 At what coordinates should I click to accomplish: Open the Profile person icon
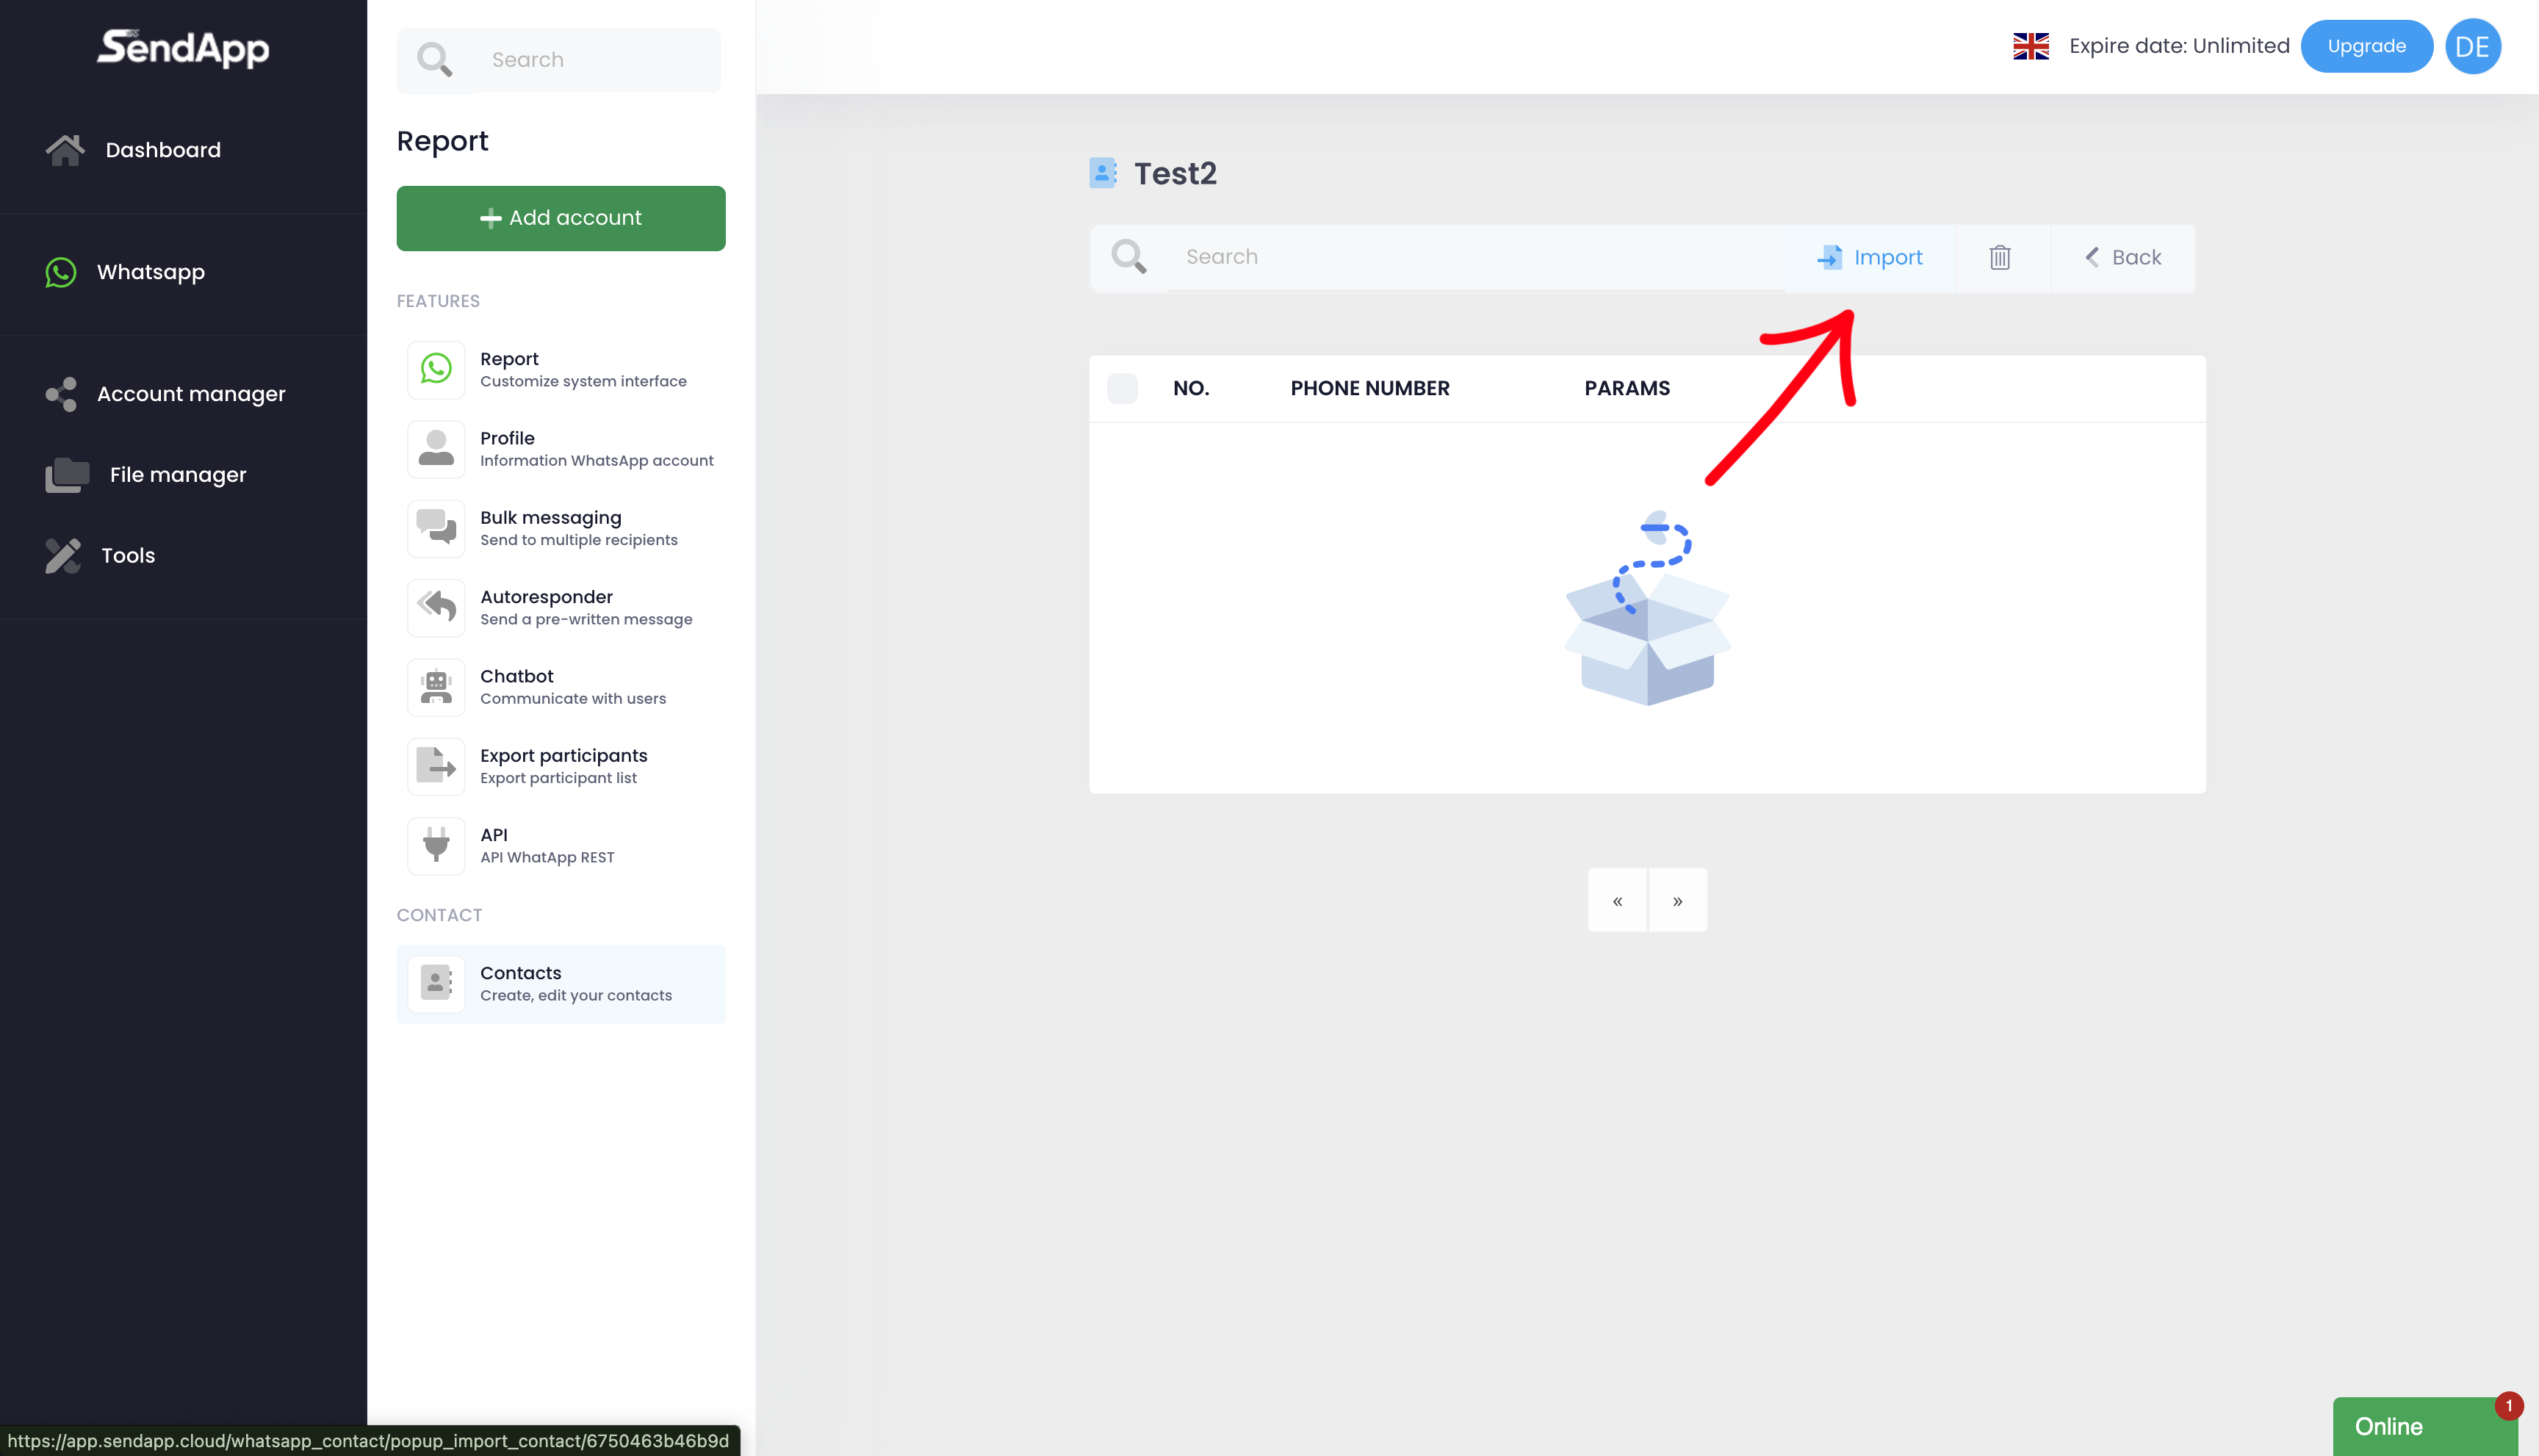coord(436,449)
